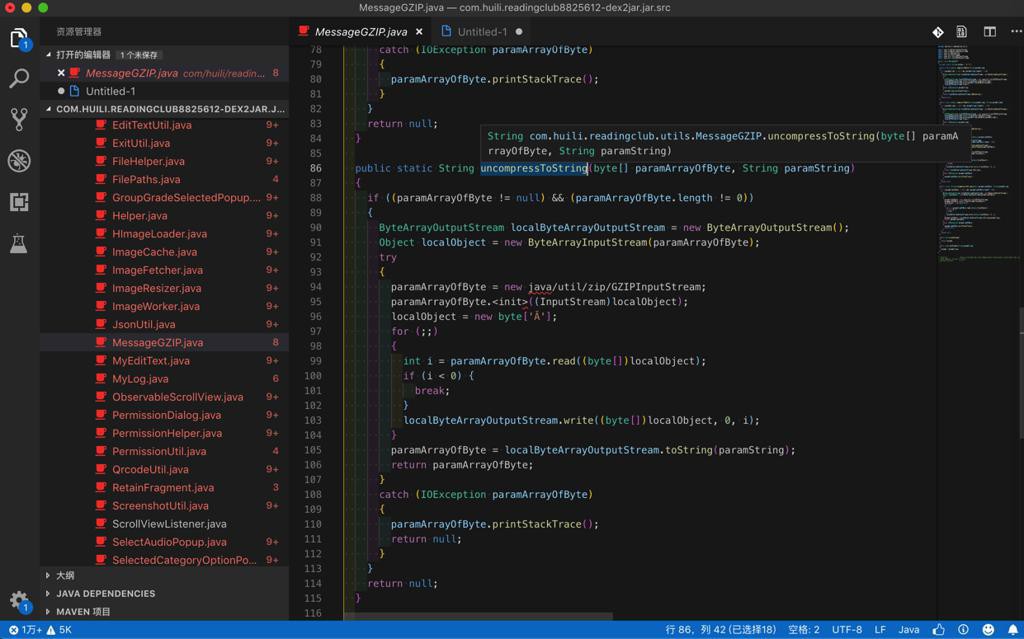Open the Search view in activity bar
1024x639 pixels.
pos(19,78)
